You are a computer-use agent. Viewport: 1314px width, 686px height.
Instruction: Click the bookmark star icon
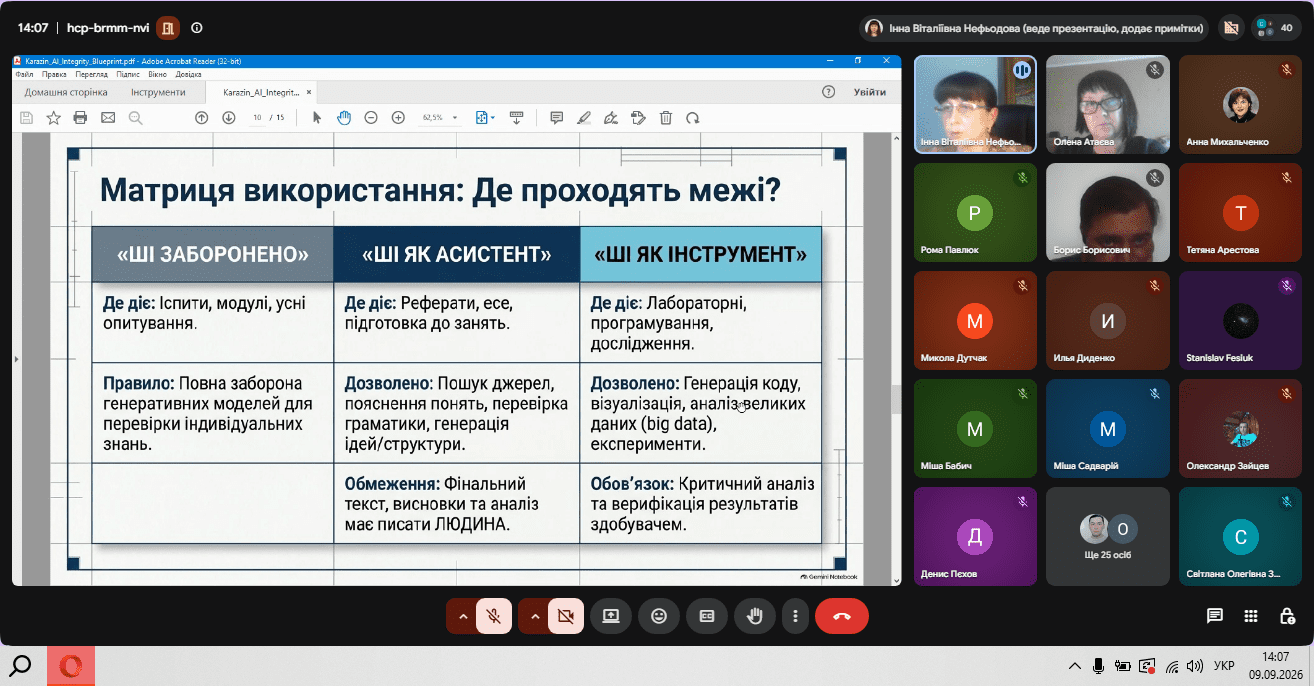point(53,118)
